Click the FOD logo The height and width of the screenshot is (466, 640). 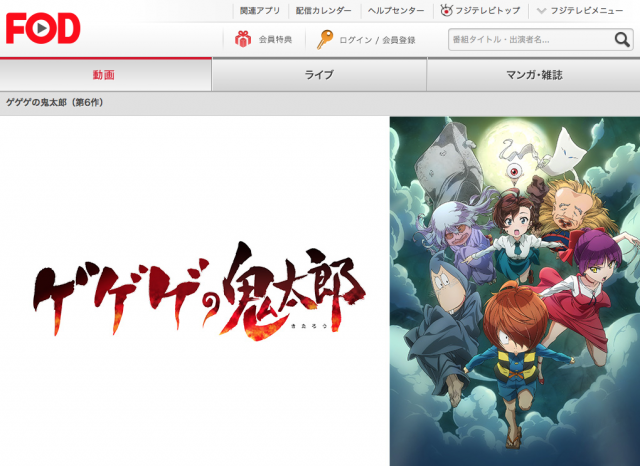tap(43, 28)
